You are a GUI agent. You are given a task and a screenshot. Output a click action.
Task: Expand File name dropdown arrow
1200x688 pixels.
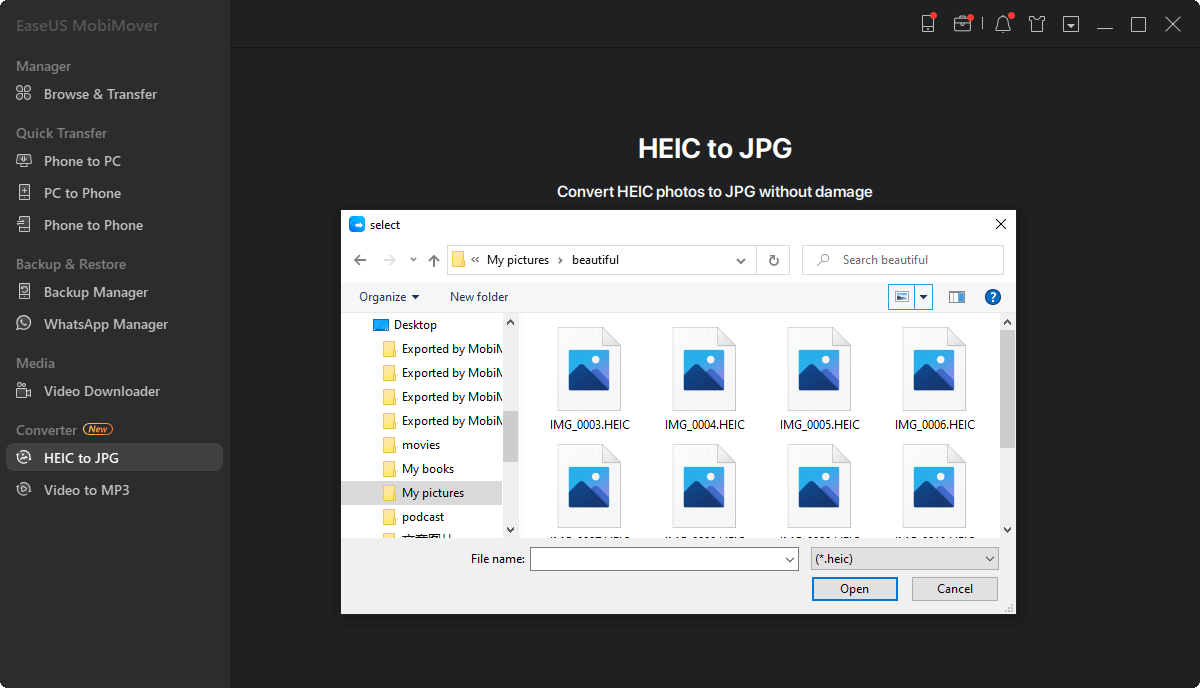[x=790, y=559]
